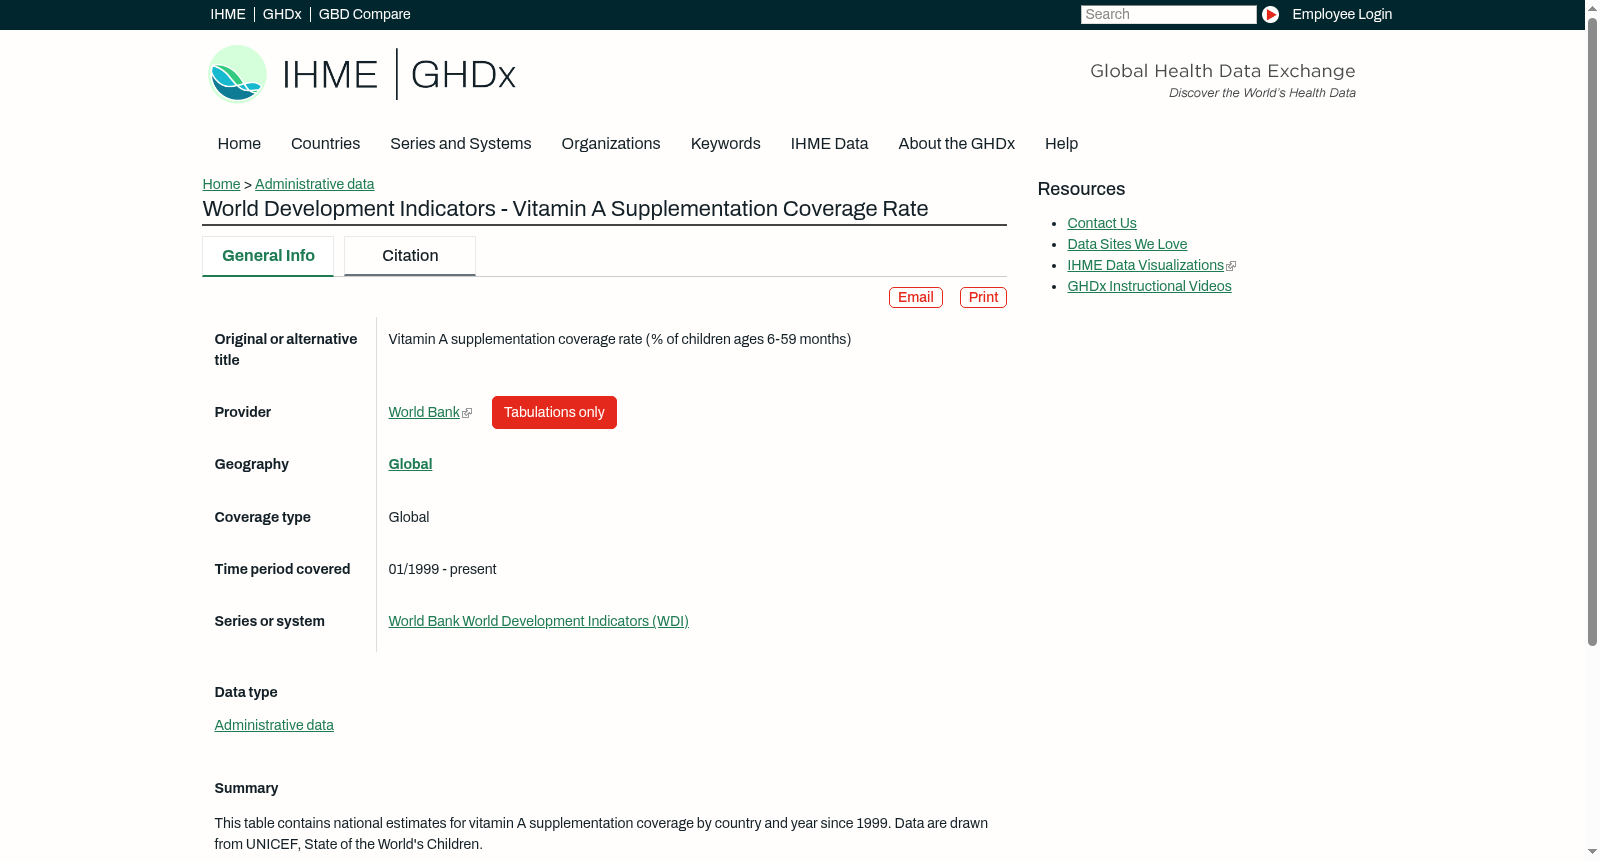Click the Print button

click(x=983, y=297)
